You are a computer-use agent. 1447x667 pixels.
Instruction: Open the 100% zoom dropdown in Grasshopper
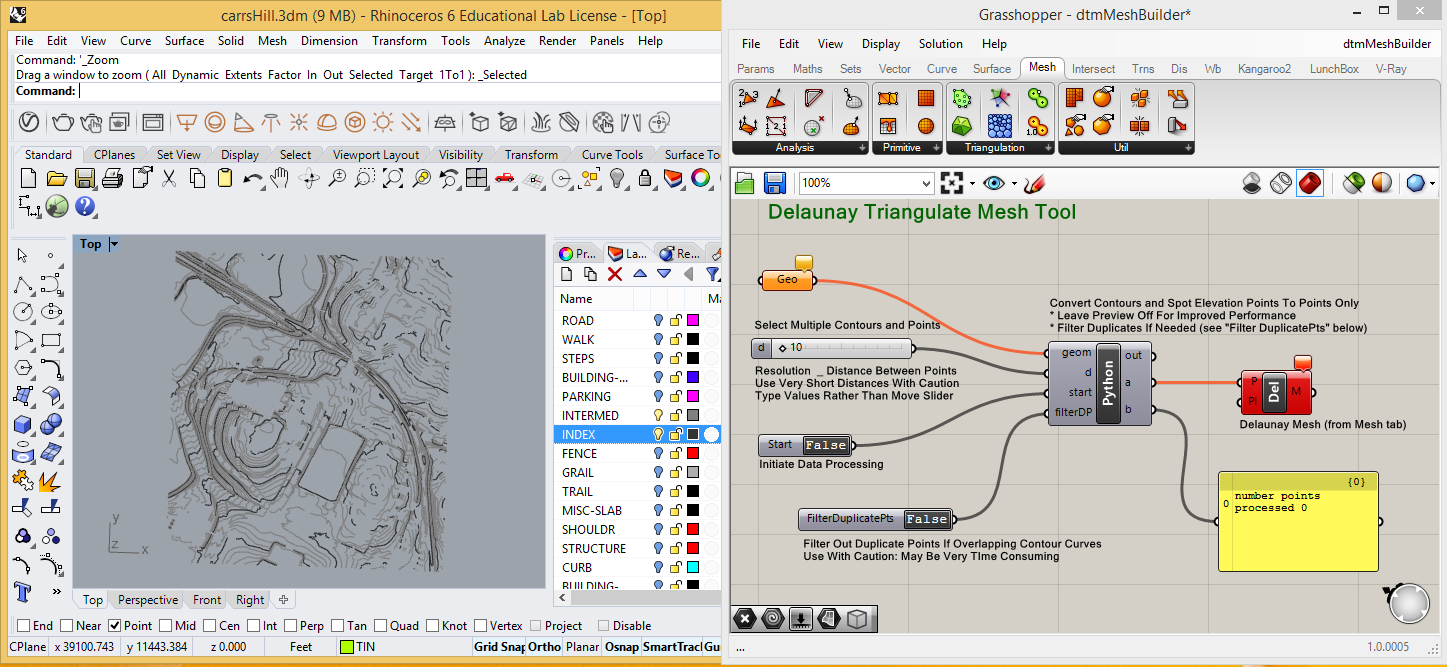(x=926, y=183)
